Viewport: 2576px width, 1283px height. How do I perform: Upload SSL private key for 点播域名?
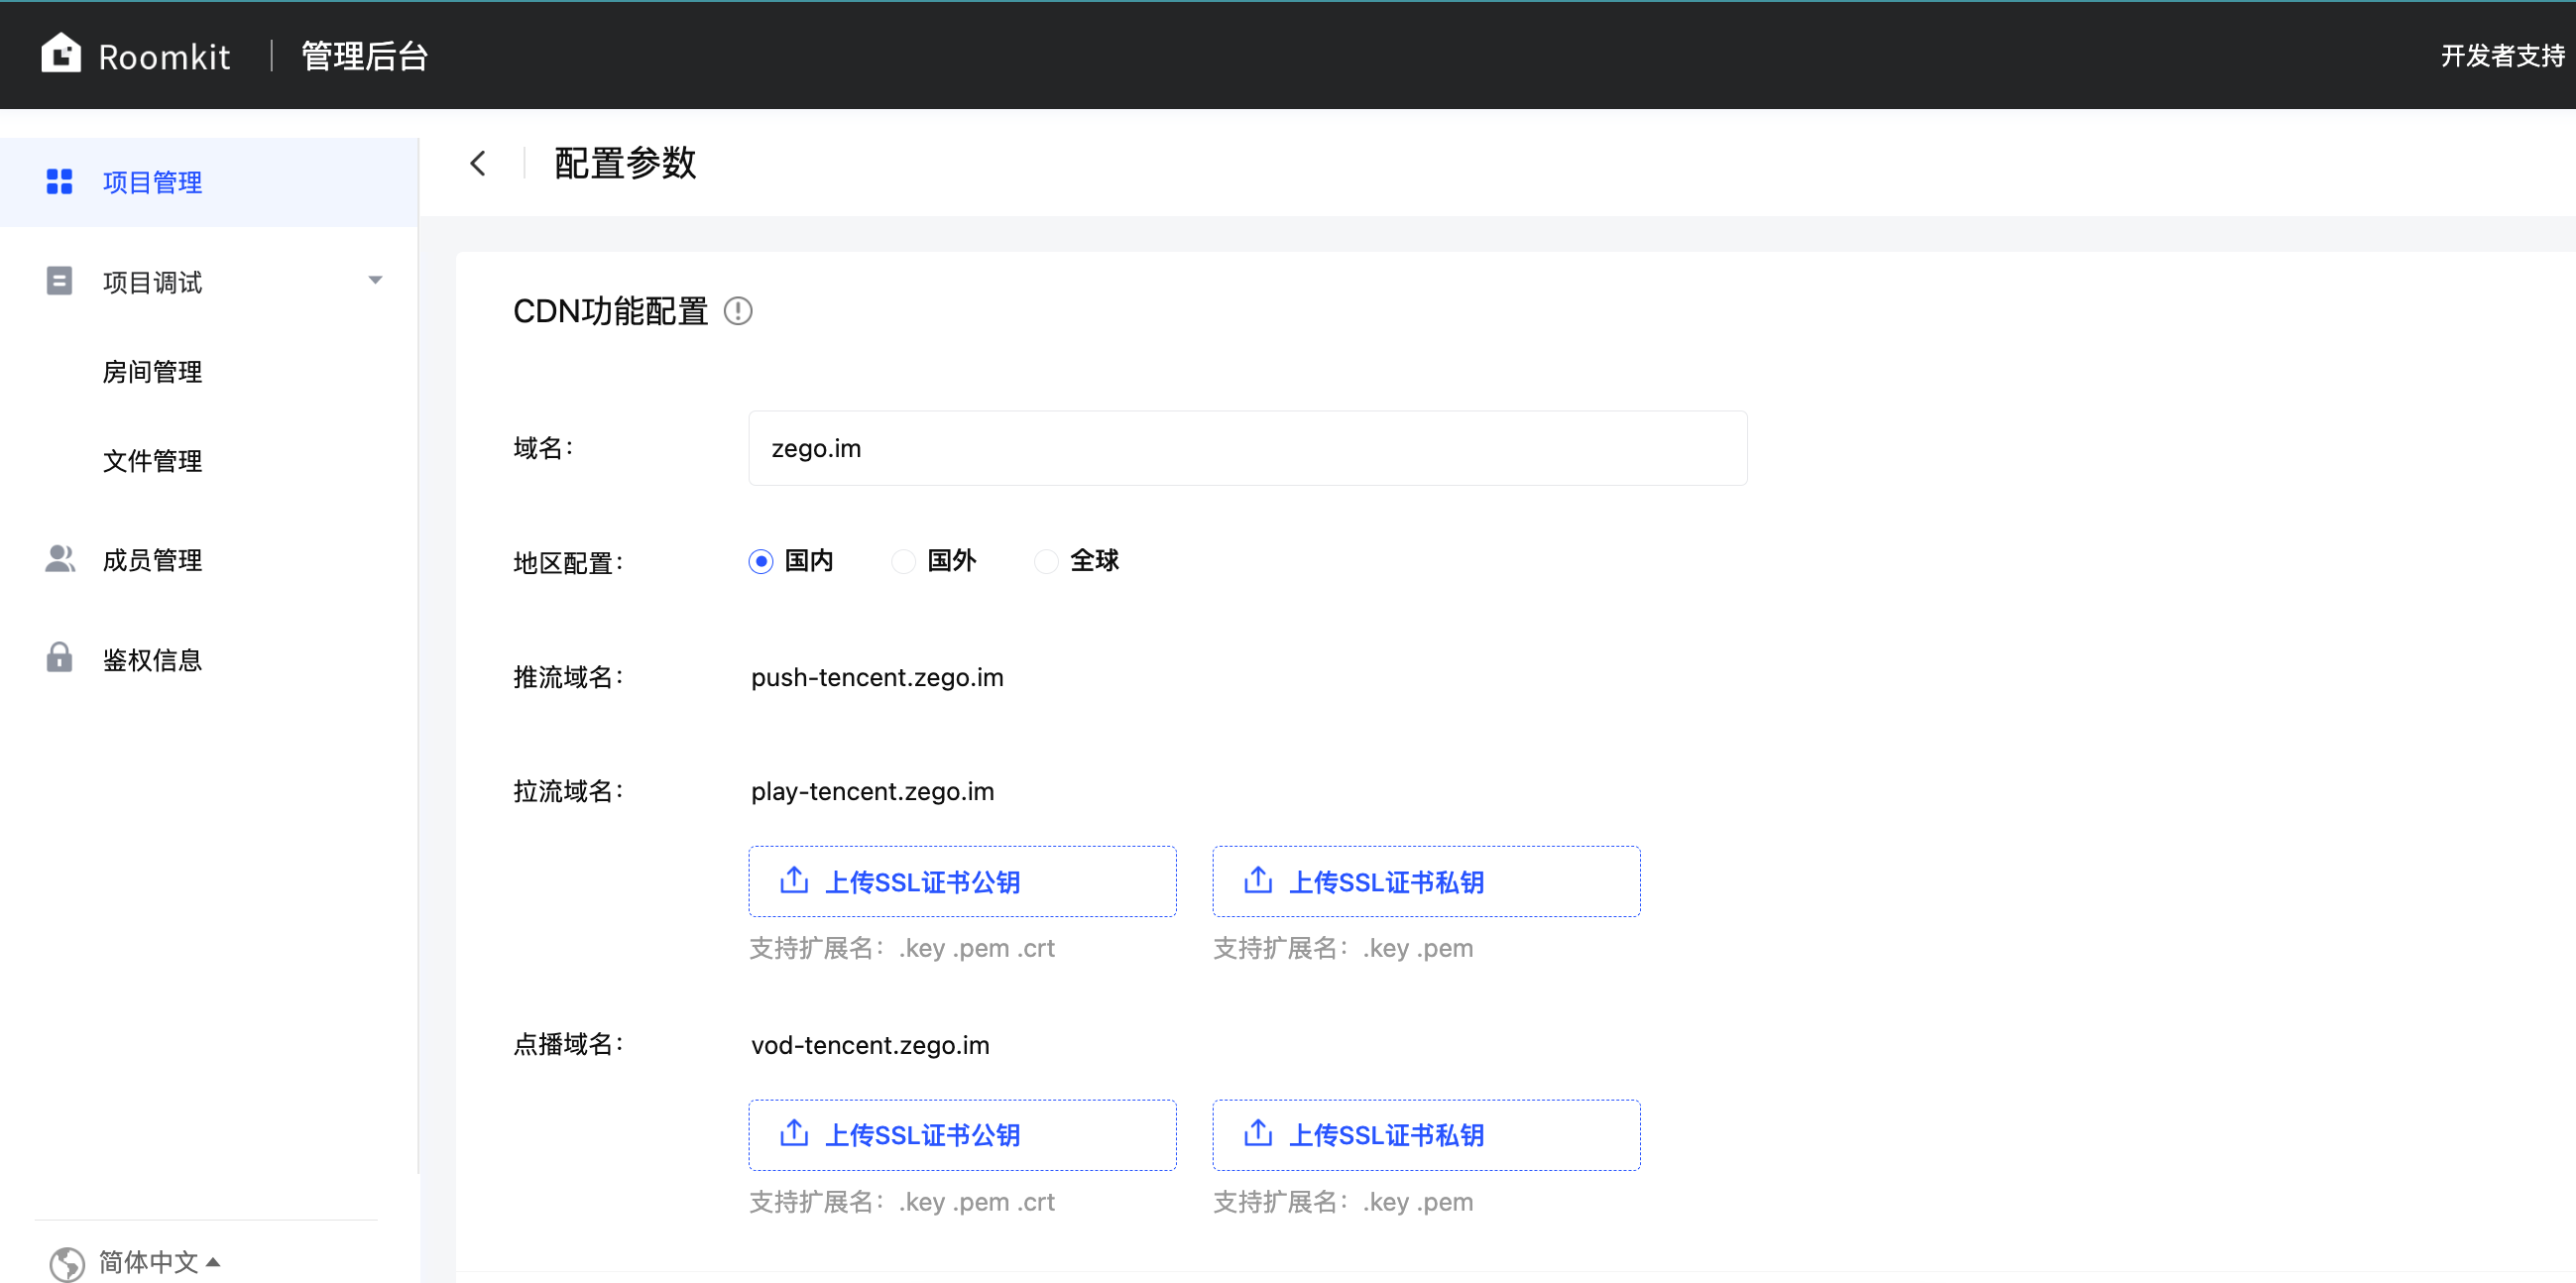click(x=1426, y=1135)
